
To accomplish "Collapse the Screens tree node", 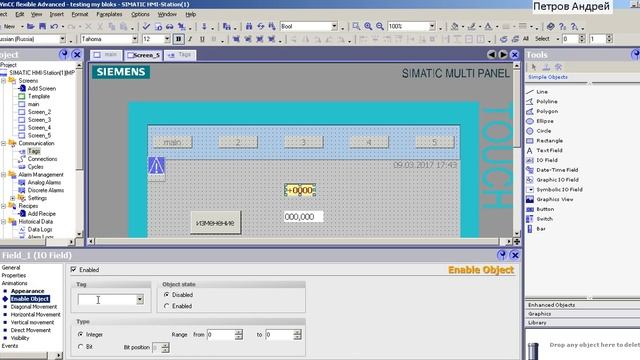I will (x=3, y=81).
